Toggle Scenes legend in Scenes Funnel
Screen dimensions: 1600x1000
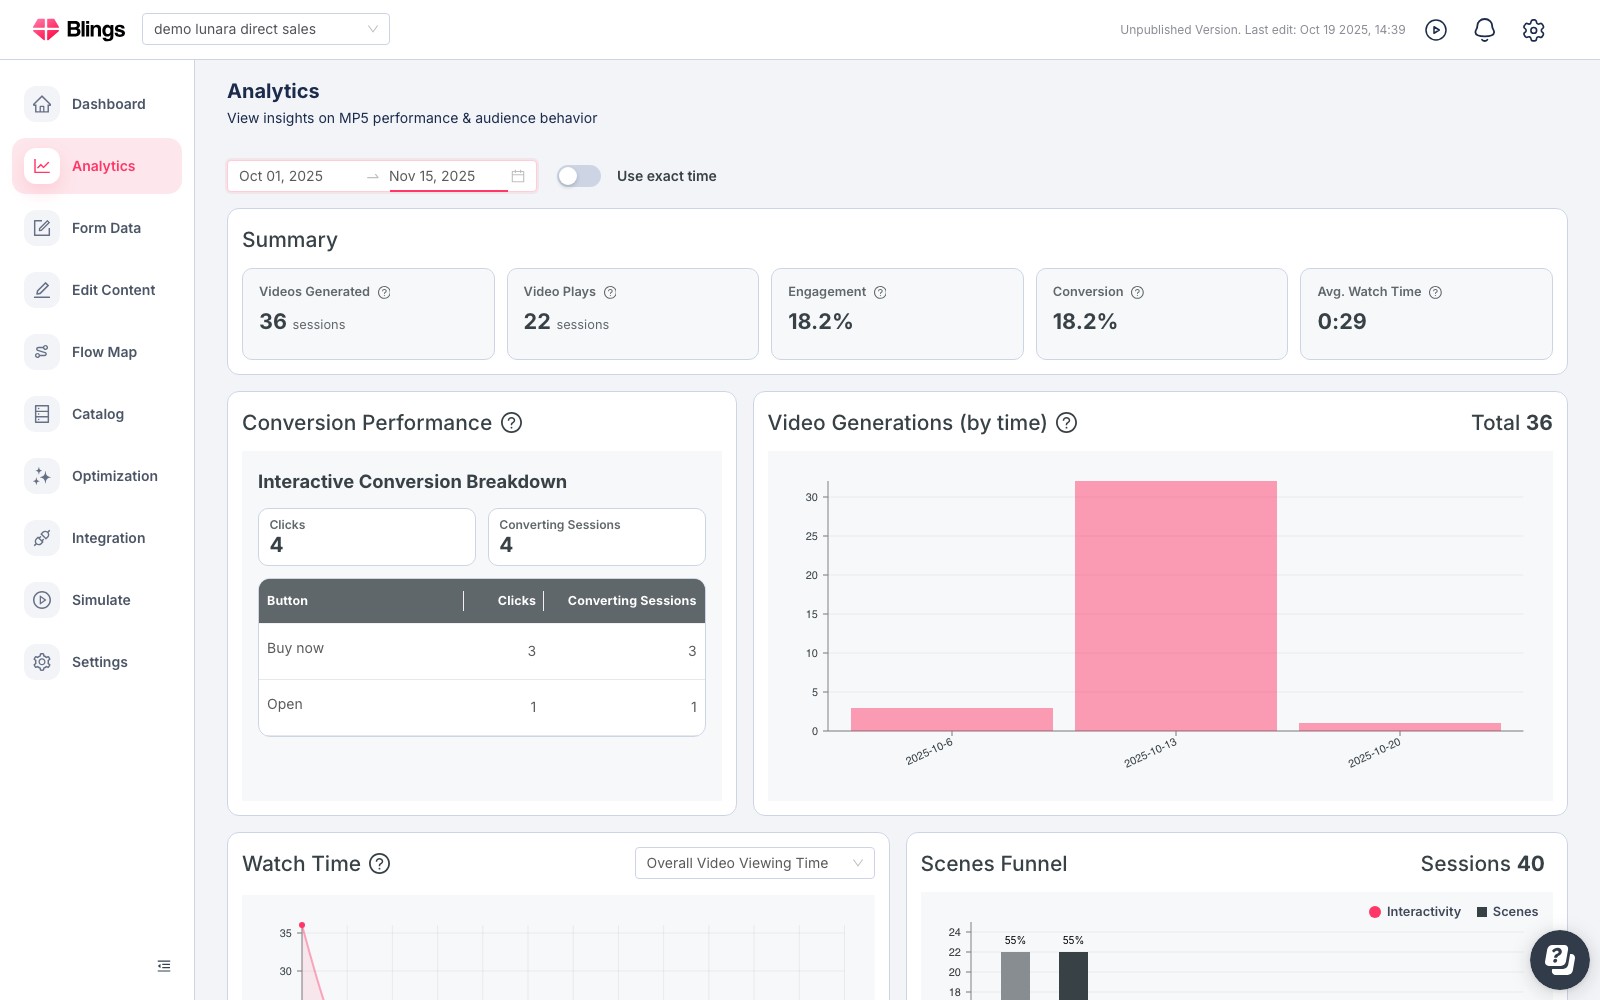[x=1507, y=912]
